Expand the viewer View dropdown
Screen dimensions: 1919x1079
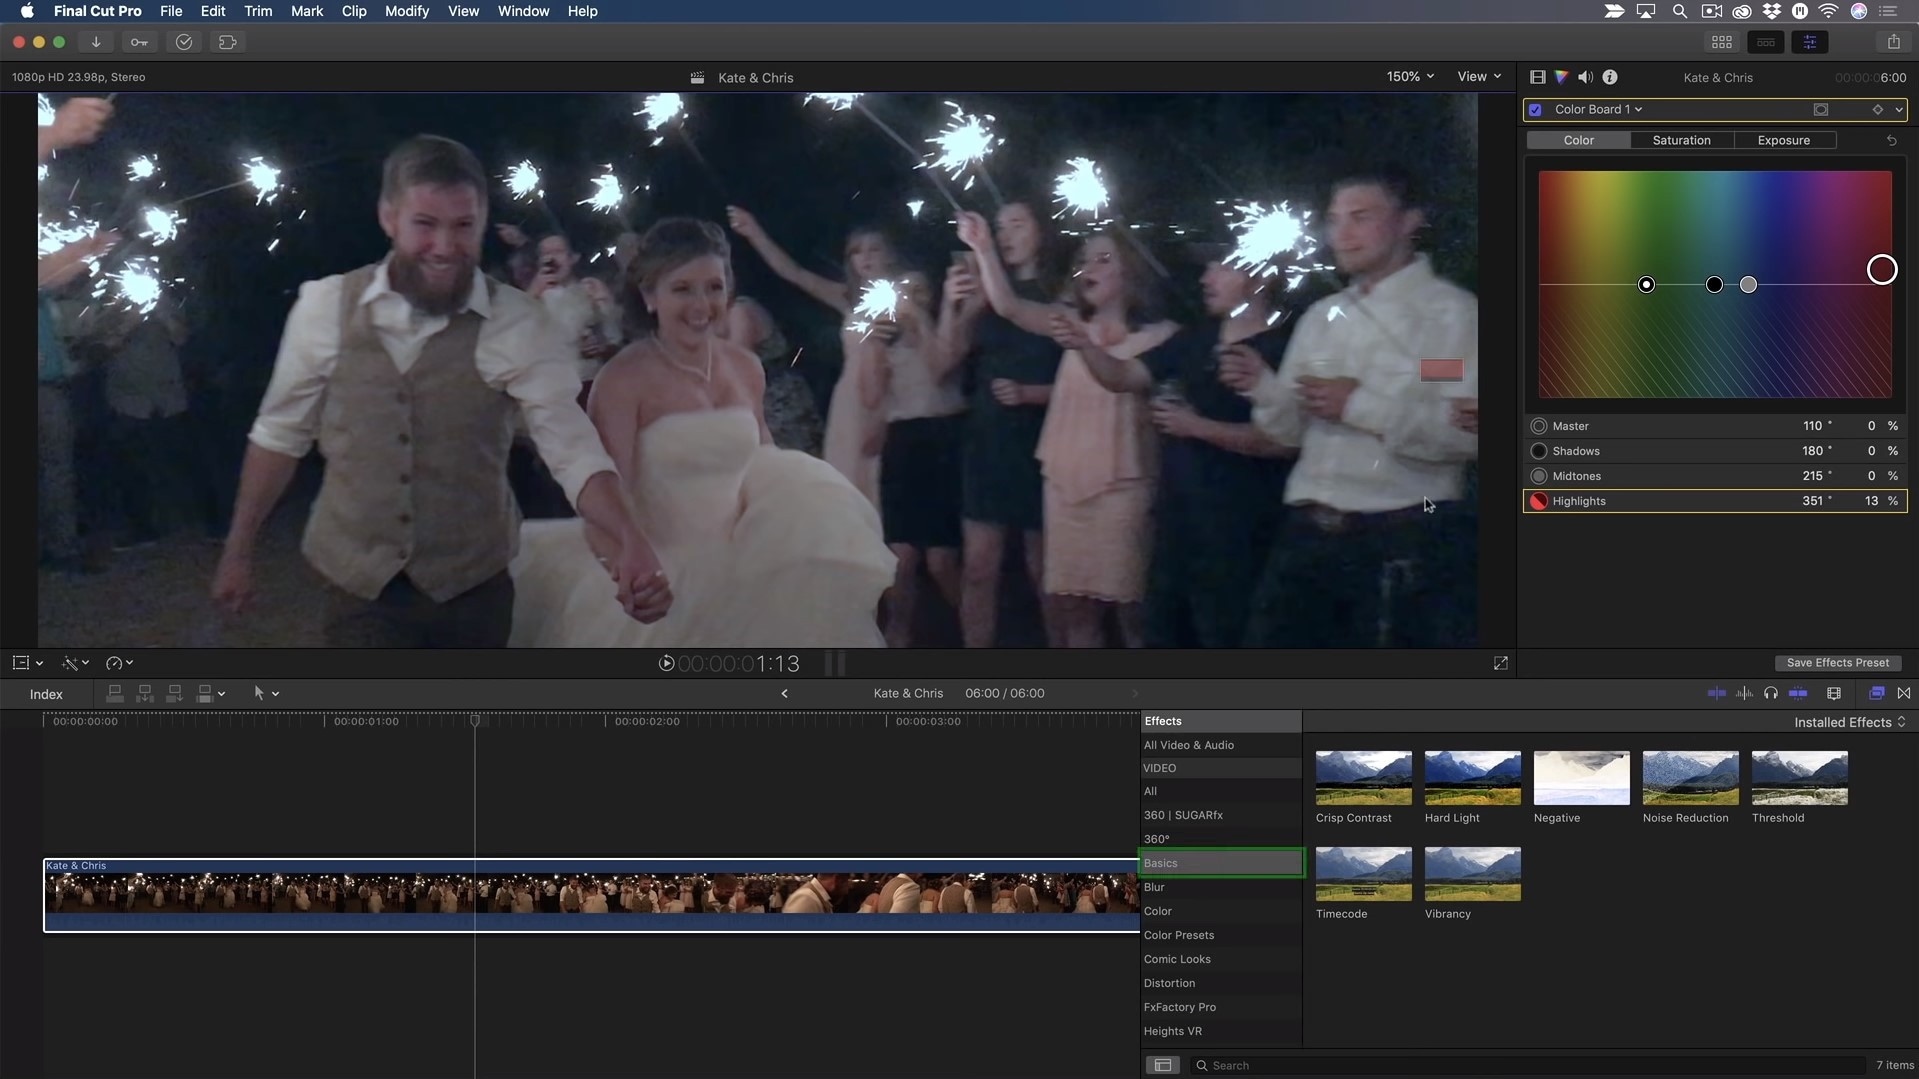click(1479, 77)
